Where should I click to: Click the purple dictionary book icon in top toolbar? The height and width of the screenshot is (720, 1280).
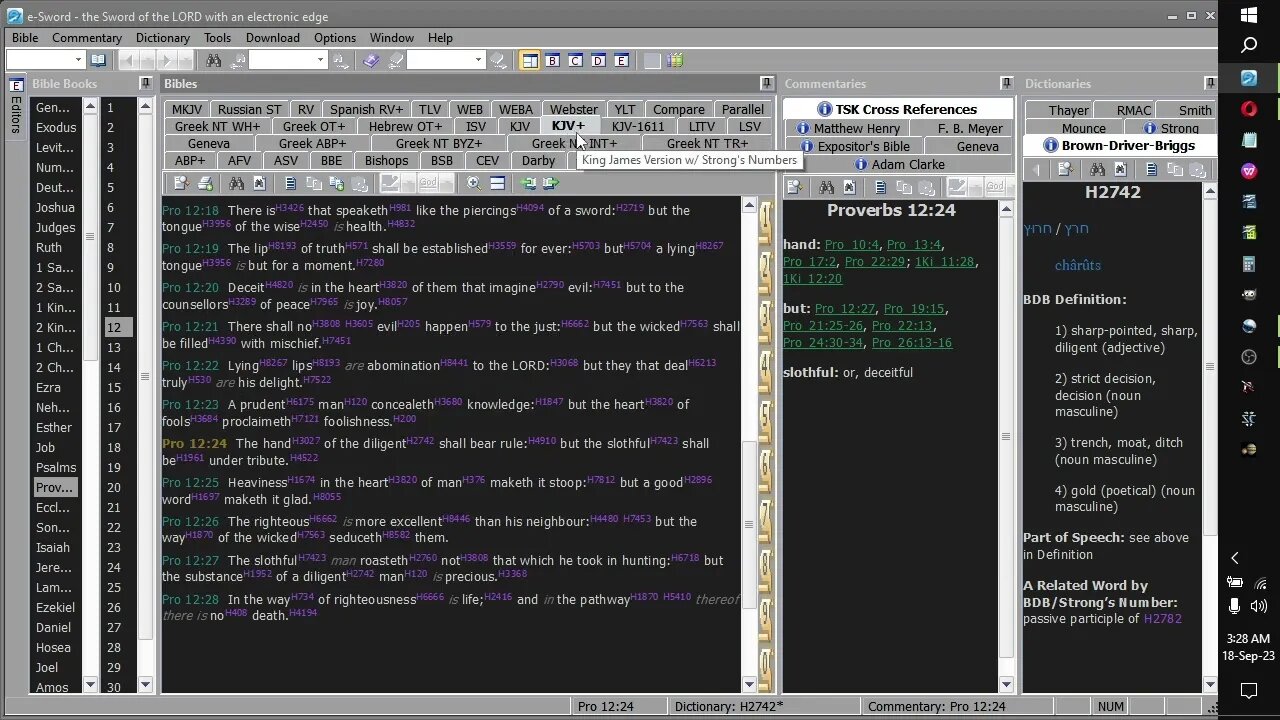coord(371,60)
